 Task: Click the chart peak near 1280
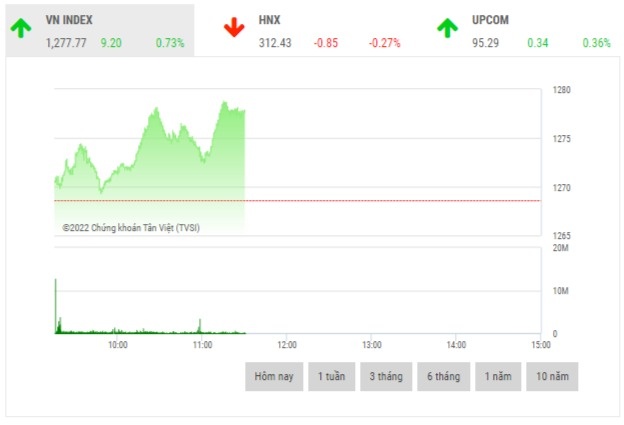pyautogui.click(x=224, y=102)
